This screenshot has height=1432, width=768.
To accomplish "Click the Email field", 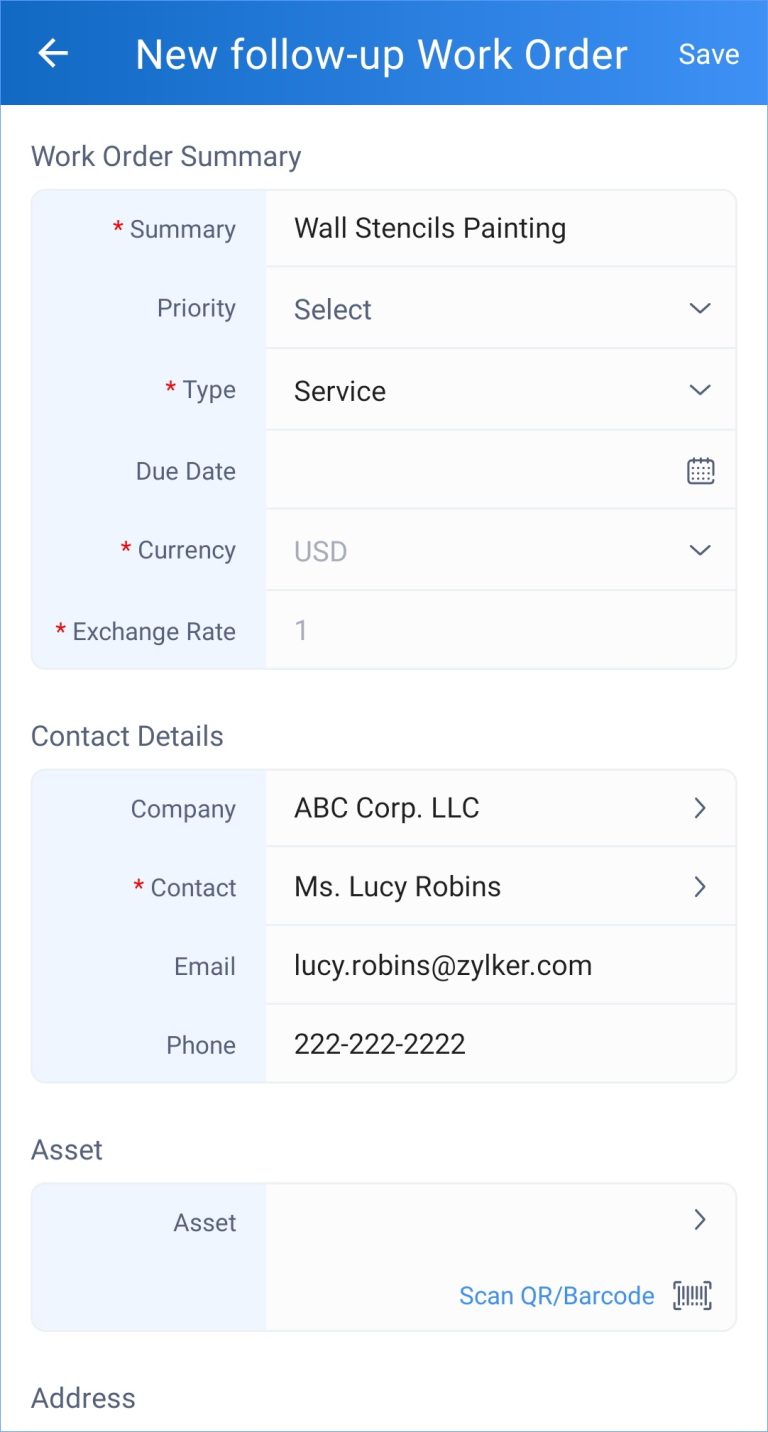I will [x=443, y=966].
